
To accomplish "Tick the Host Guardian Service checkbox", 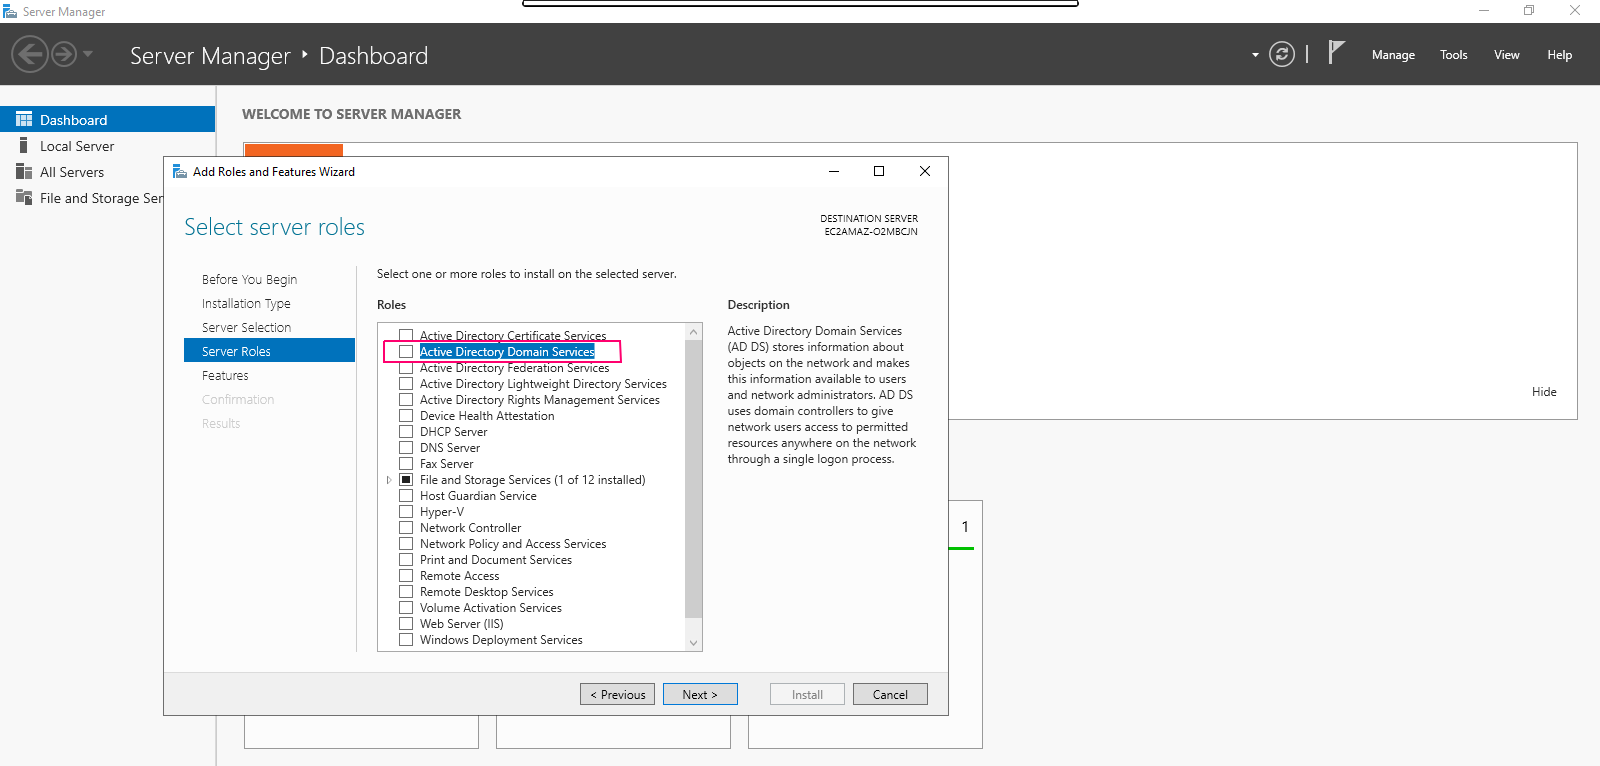I will coord(406,496).
